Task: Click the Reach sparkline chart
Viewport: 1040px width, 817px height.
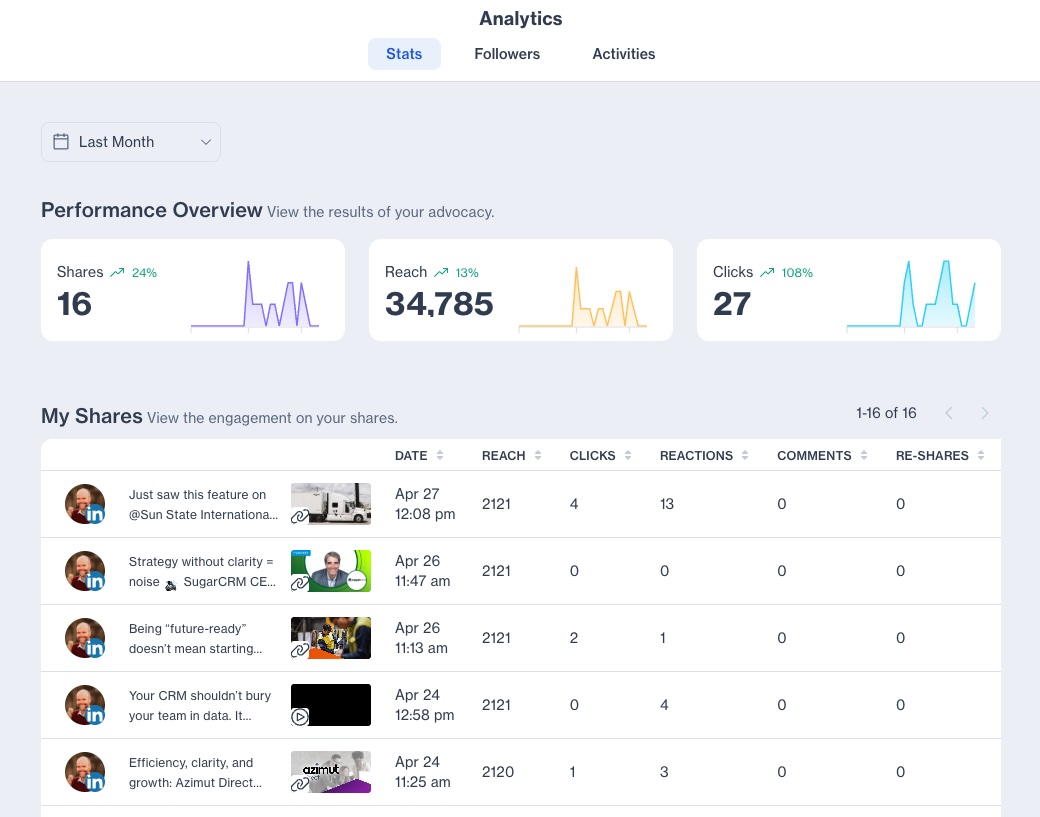Action: pyautogui.click(x=582, y=296)
